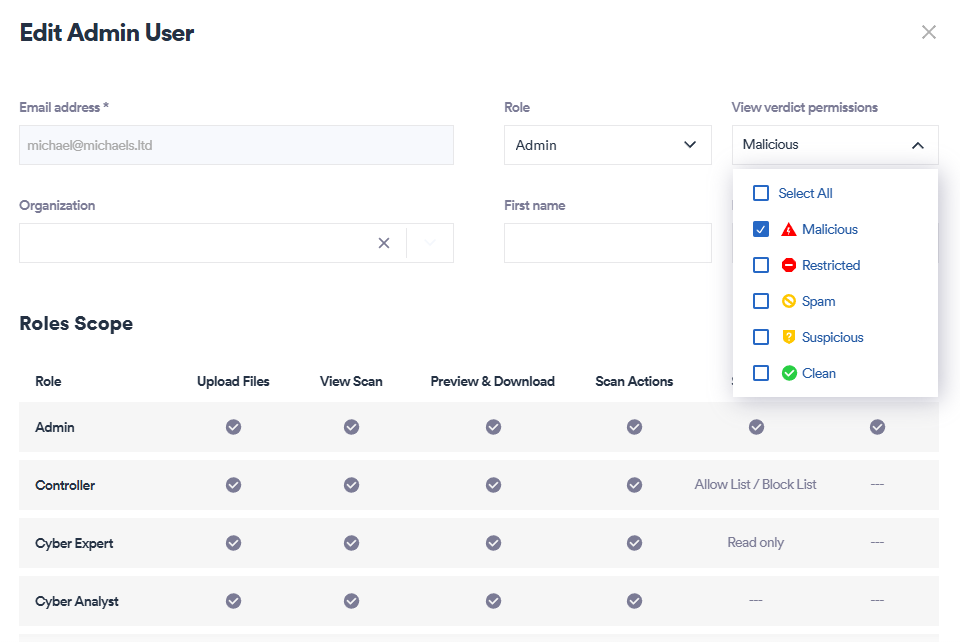Click Admin row Upload Files checkmark
The width and height of the screenshot is (960, 642).
(233, 427)
